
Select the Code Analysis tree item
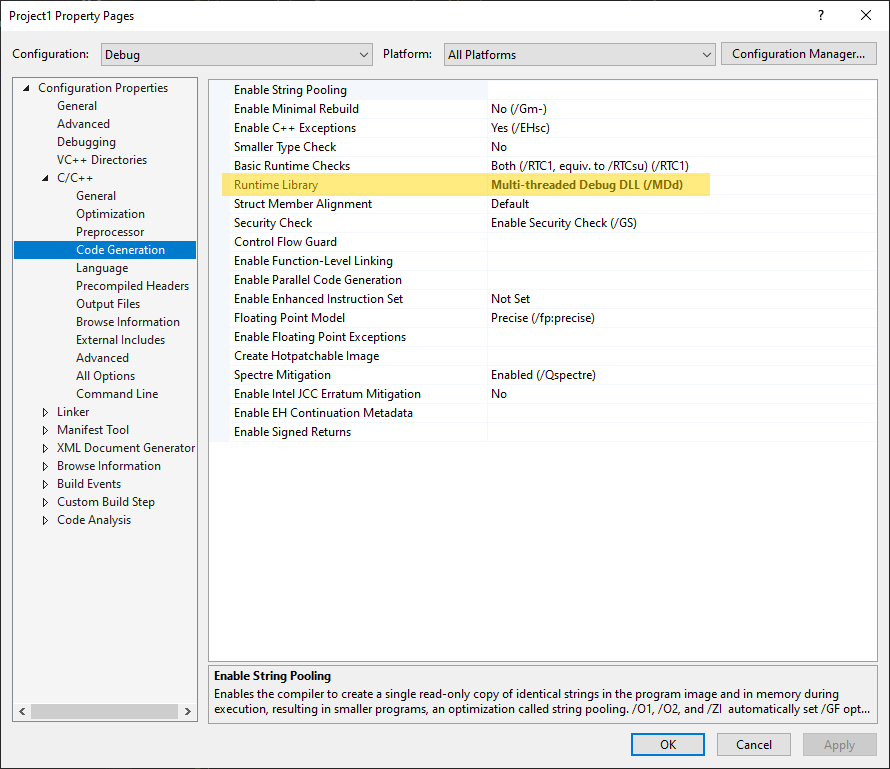[x=94, y=519]
